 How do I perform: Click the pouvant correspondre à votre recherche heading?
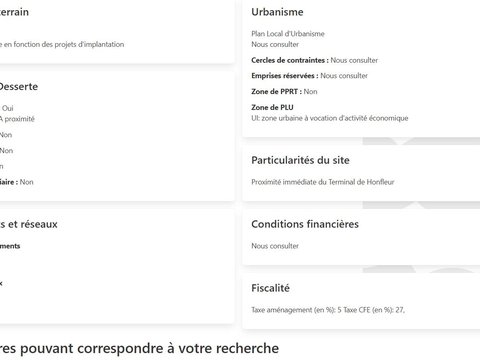pyautogui.click(x=139, y=349)
